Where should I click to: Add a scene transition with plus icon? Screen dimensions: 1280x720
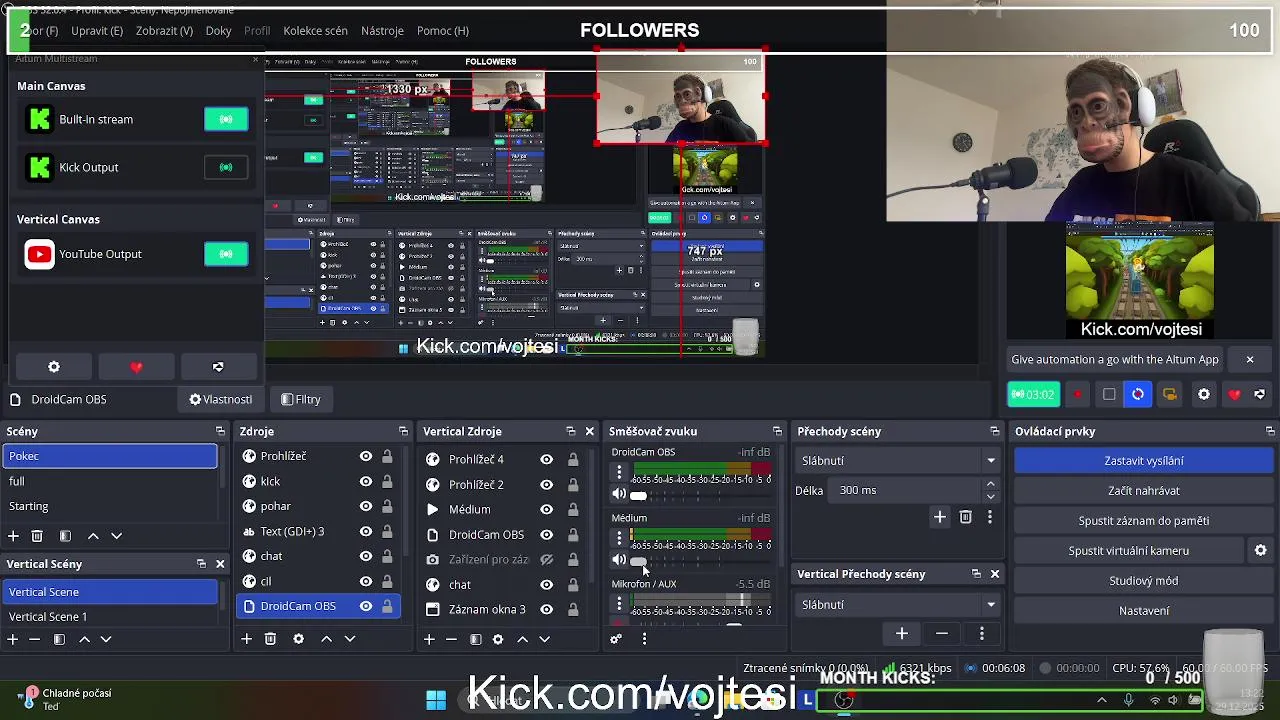[940, 517]
